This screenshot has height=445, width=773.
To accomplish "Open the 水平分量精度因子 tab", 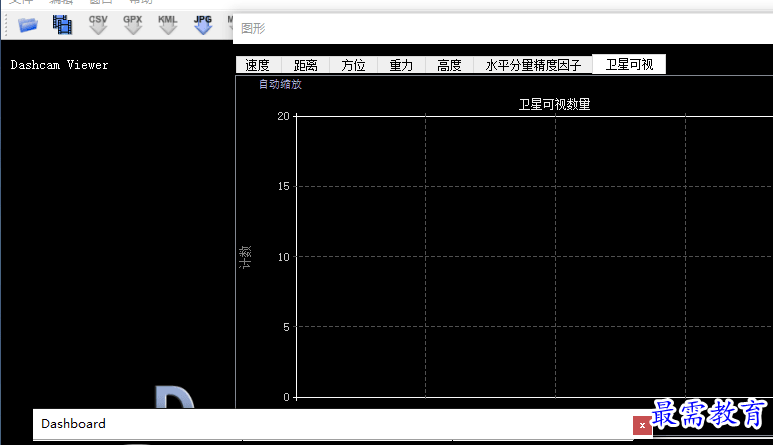I will click(533, 65).
